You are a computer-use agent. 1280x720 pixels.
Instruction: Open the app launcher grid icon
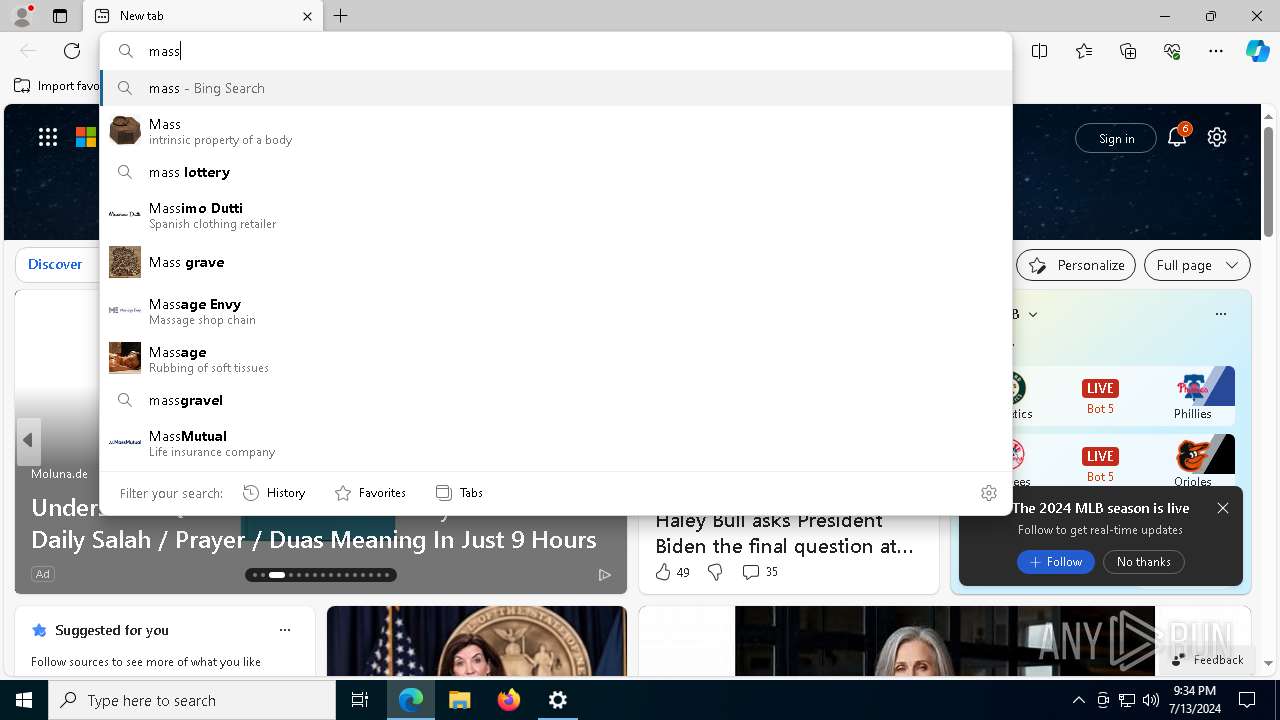[48, 137]
